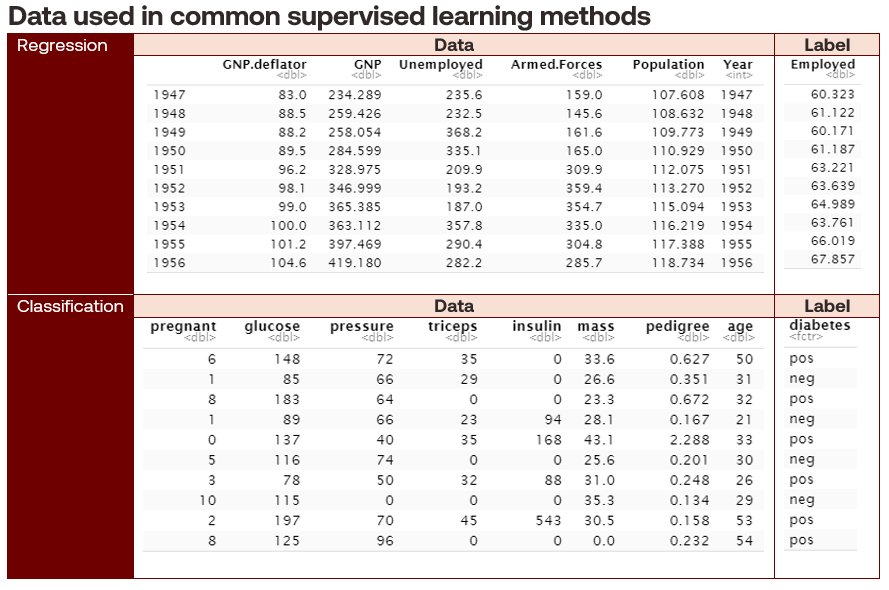Viewport: 889px width, 590px height.
Task: Select the Regression section label
Action: coord(62,46)
